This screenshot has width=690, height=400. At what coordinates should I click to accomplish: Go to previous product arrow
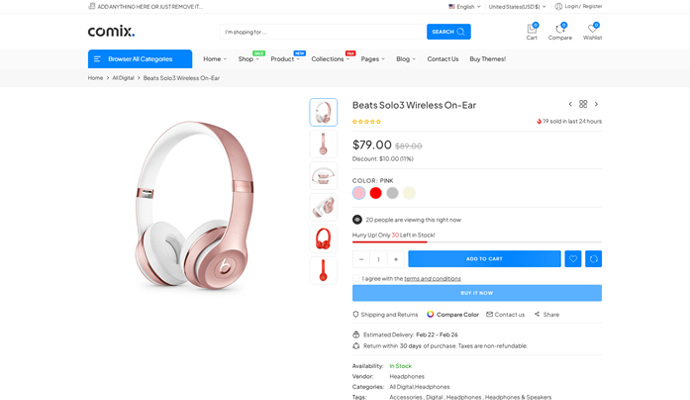[571, 104]
